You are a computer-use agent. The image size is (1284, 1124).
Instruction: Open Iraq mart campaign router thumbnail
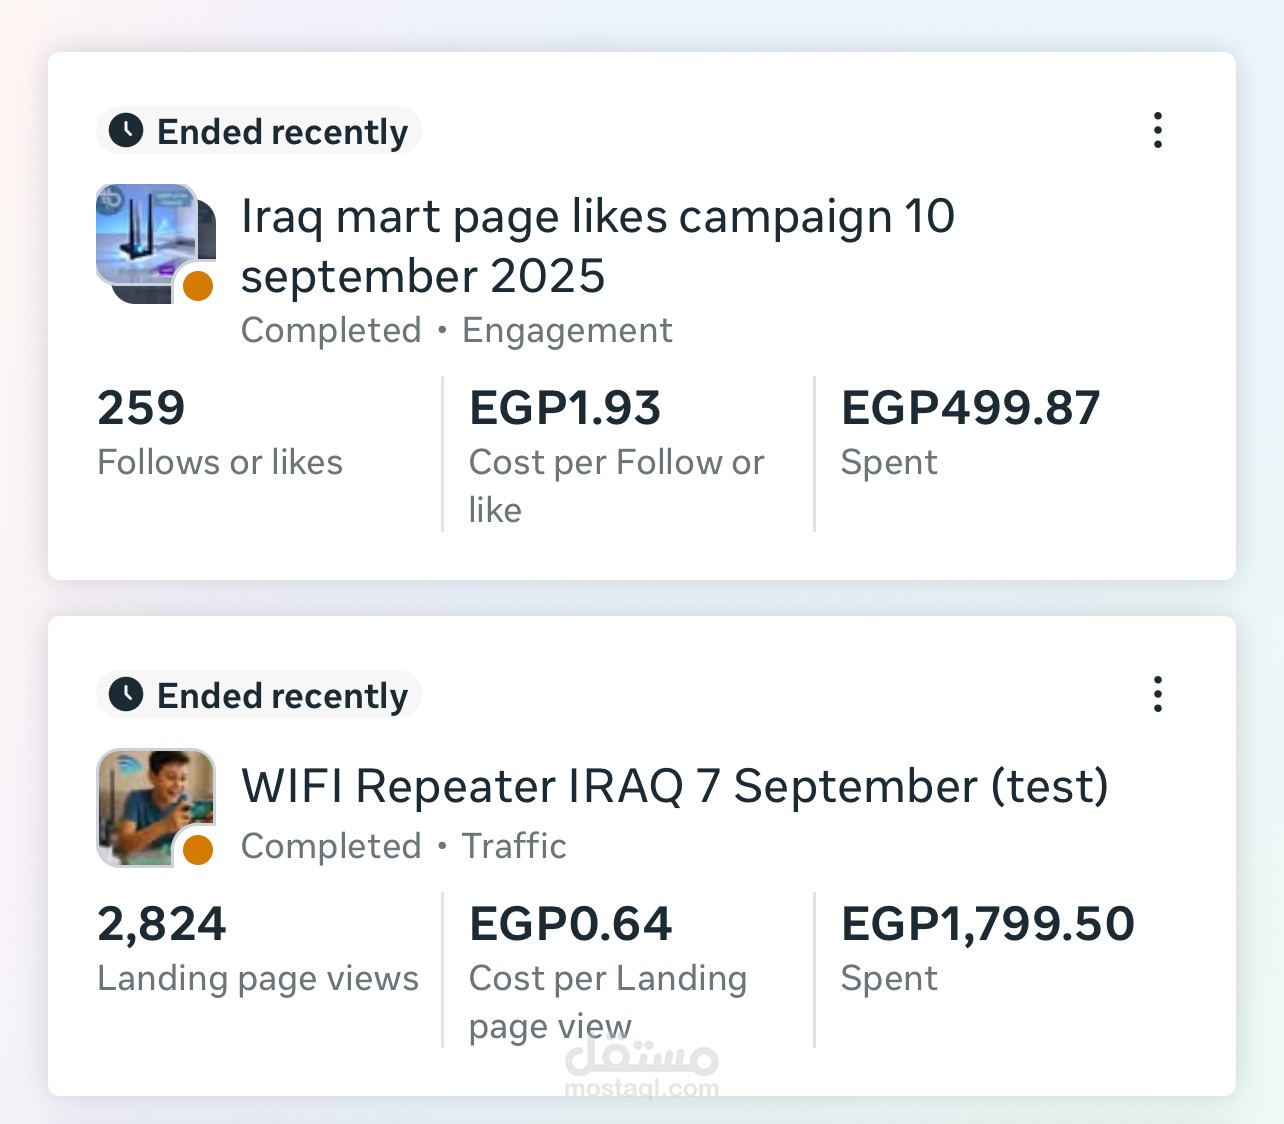click(150, 238)
